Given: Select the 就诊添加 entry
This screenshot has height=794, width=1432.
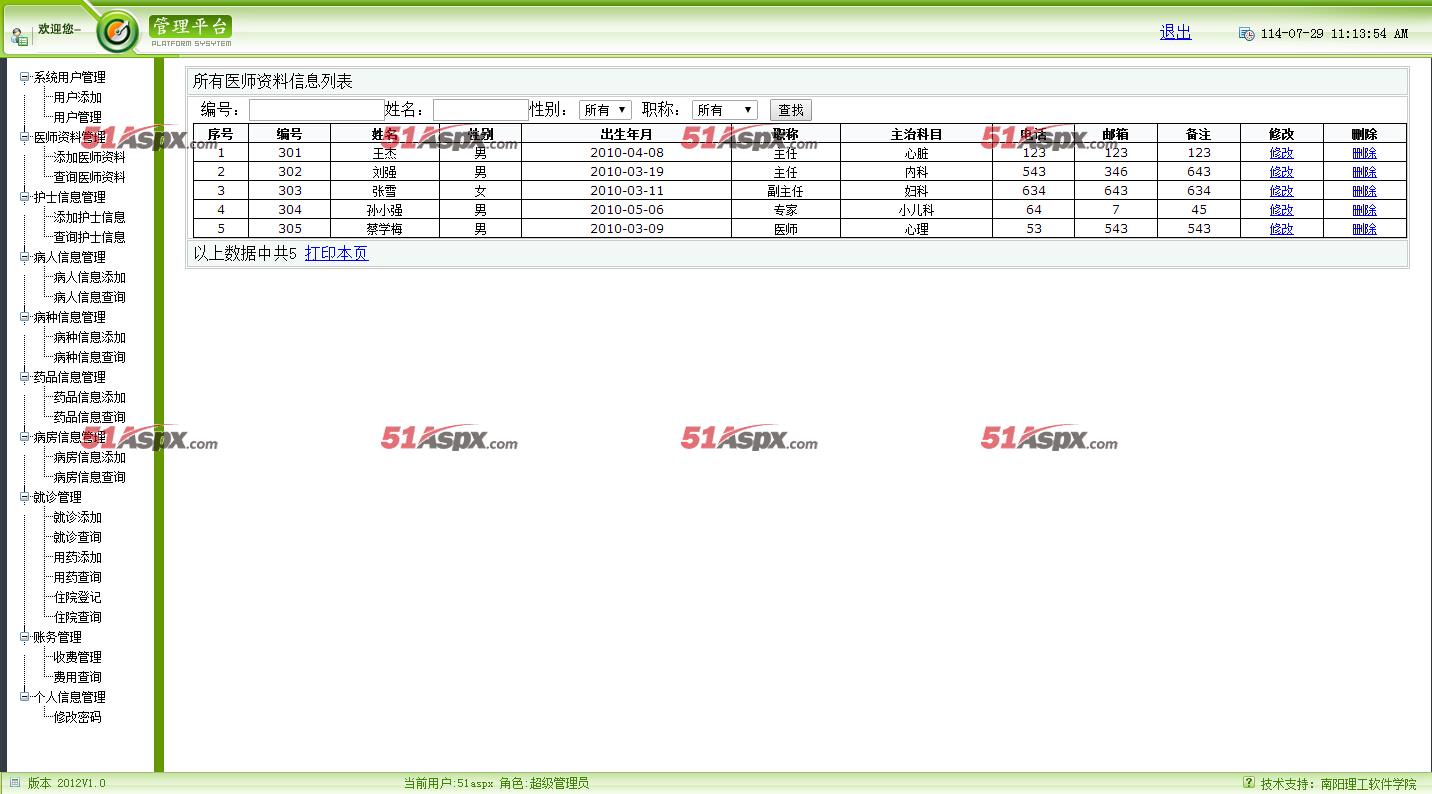Looking at the screenshot, I should click(77, 517).
